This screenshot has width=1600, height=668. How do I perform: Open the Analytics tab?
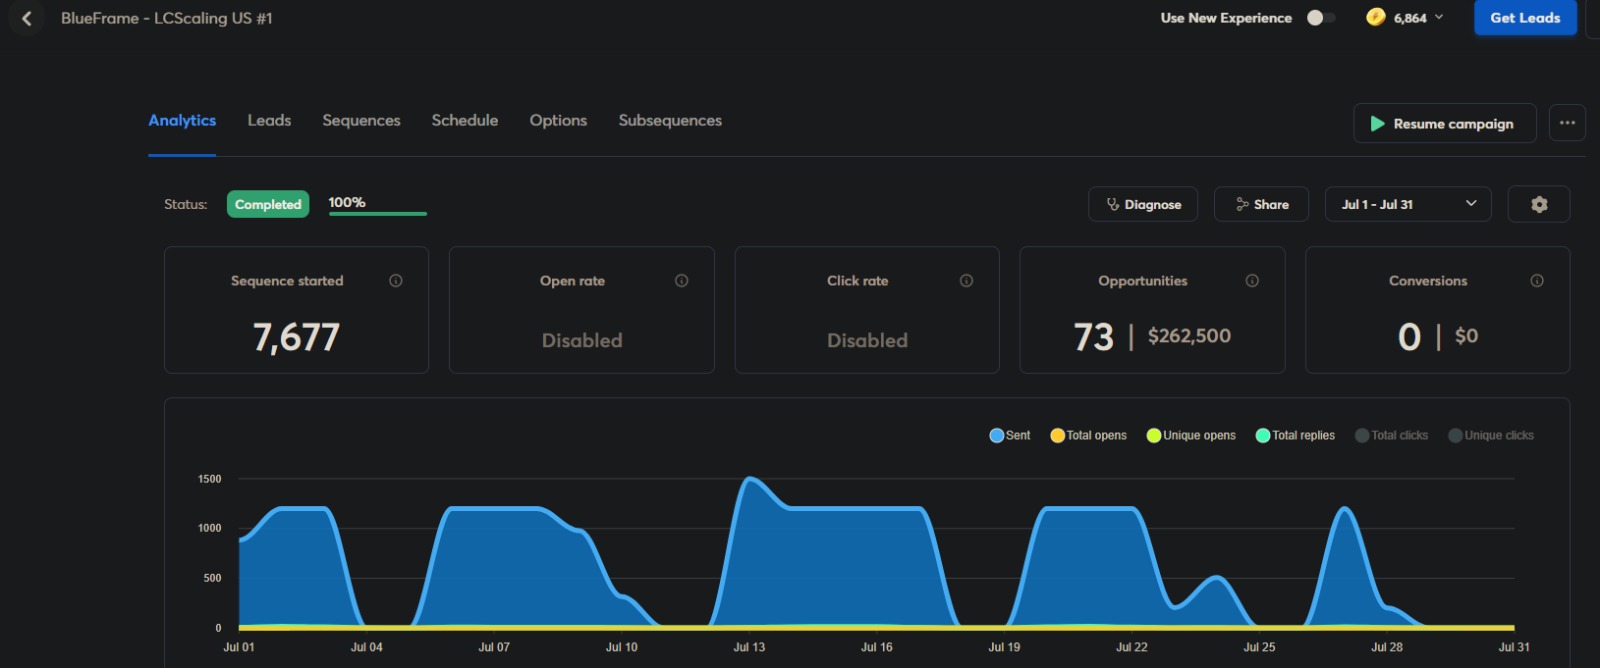pos(182,120)
